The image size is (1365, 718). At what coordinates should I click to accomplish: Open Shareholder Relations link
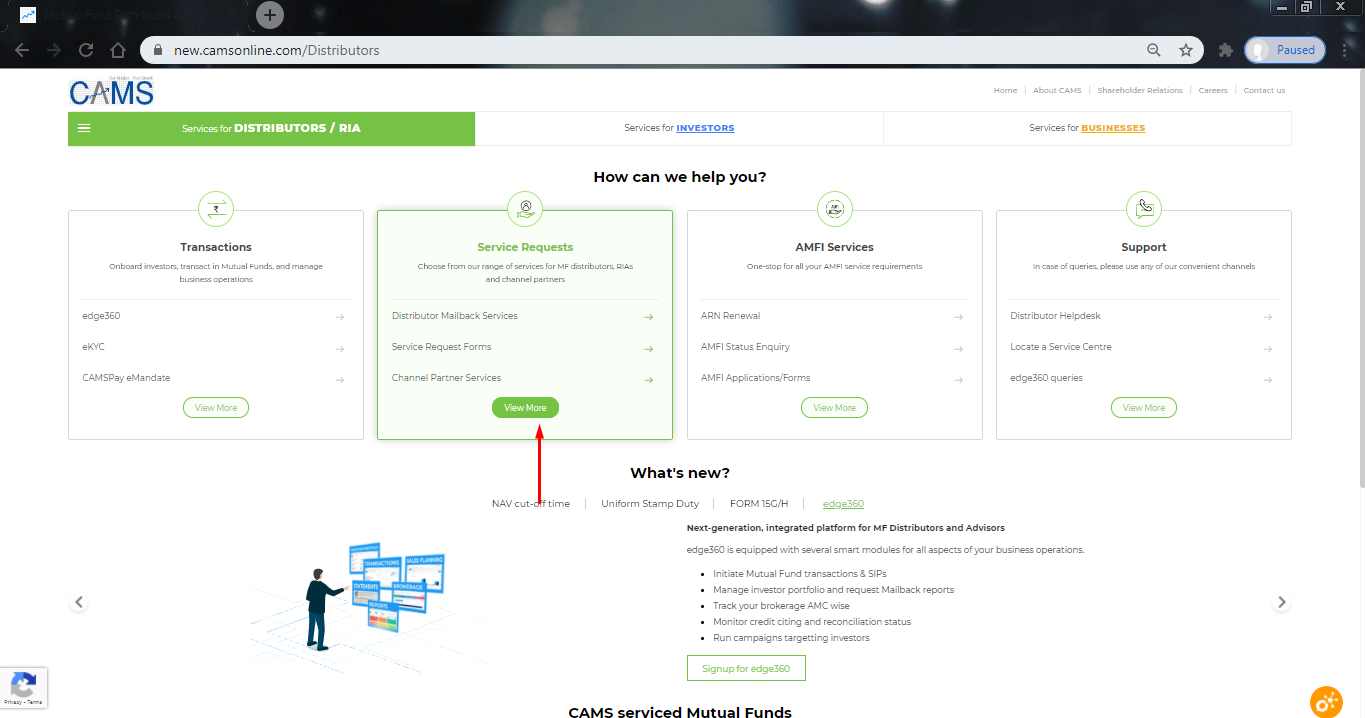[x=1140, y=90]
